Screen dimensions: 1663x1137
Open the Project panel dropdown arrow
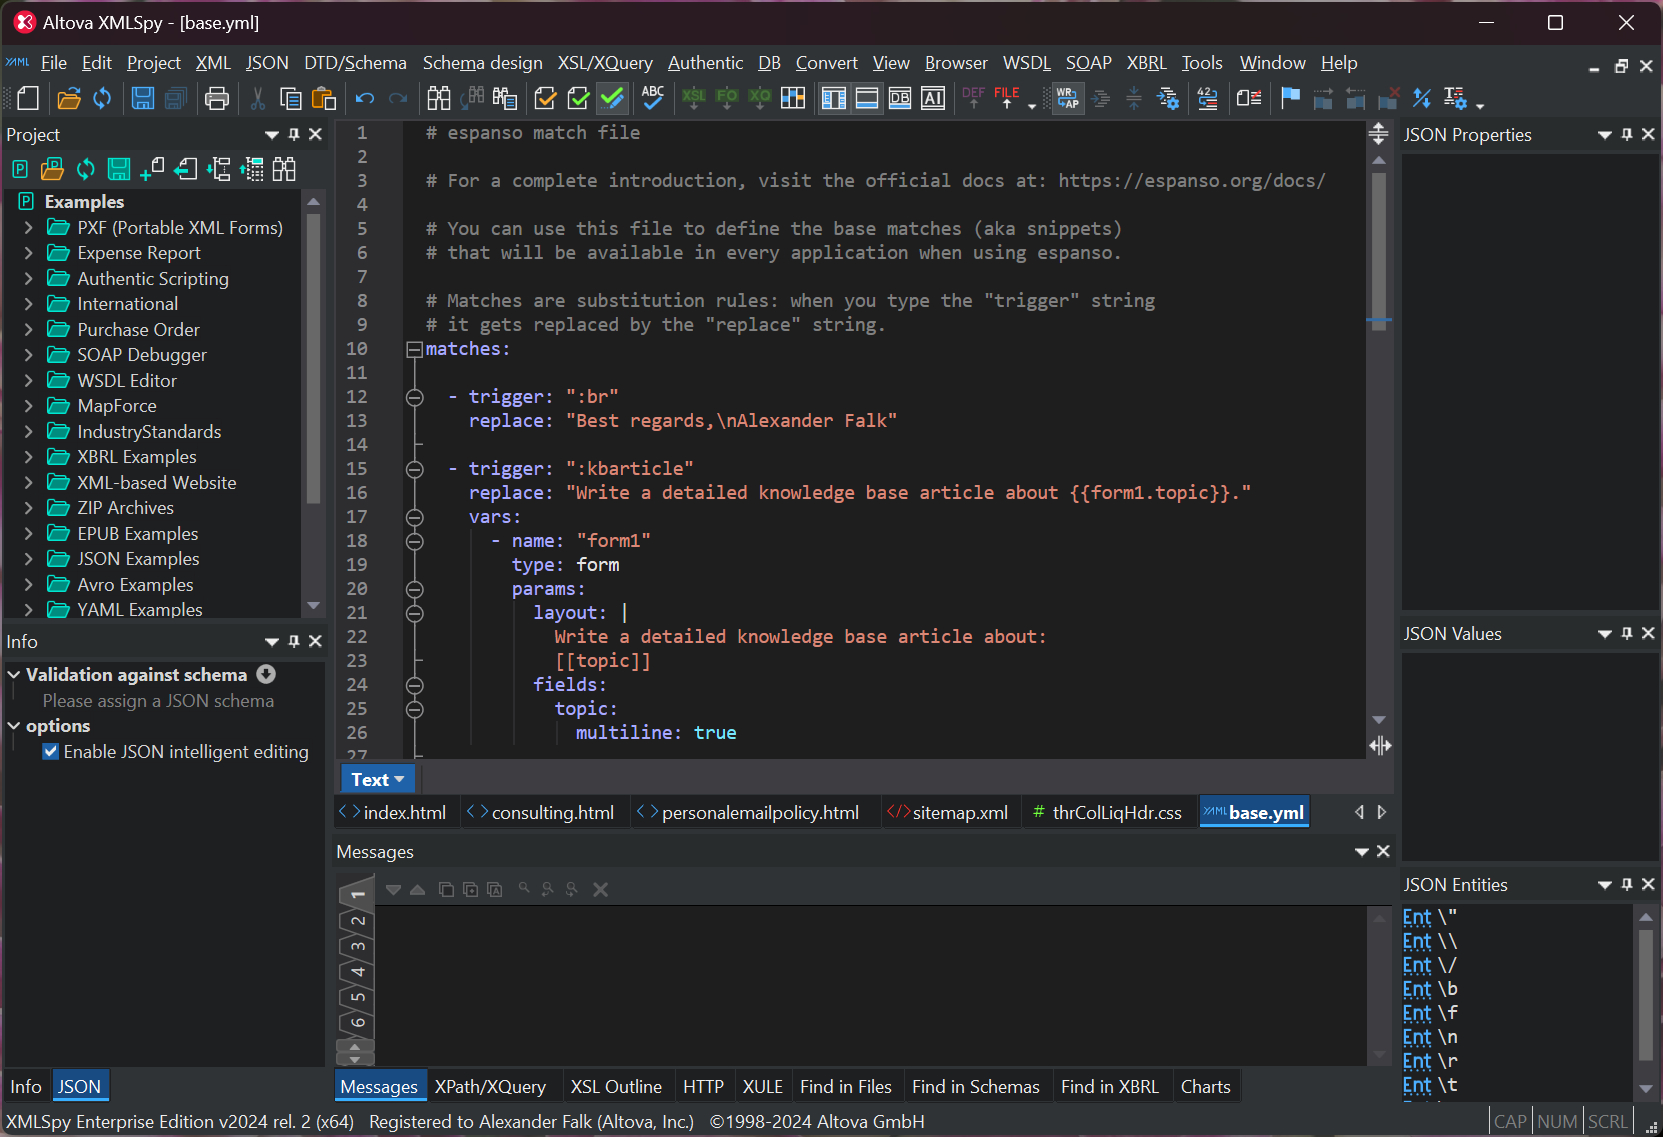point(272,134)
